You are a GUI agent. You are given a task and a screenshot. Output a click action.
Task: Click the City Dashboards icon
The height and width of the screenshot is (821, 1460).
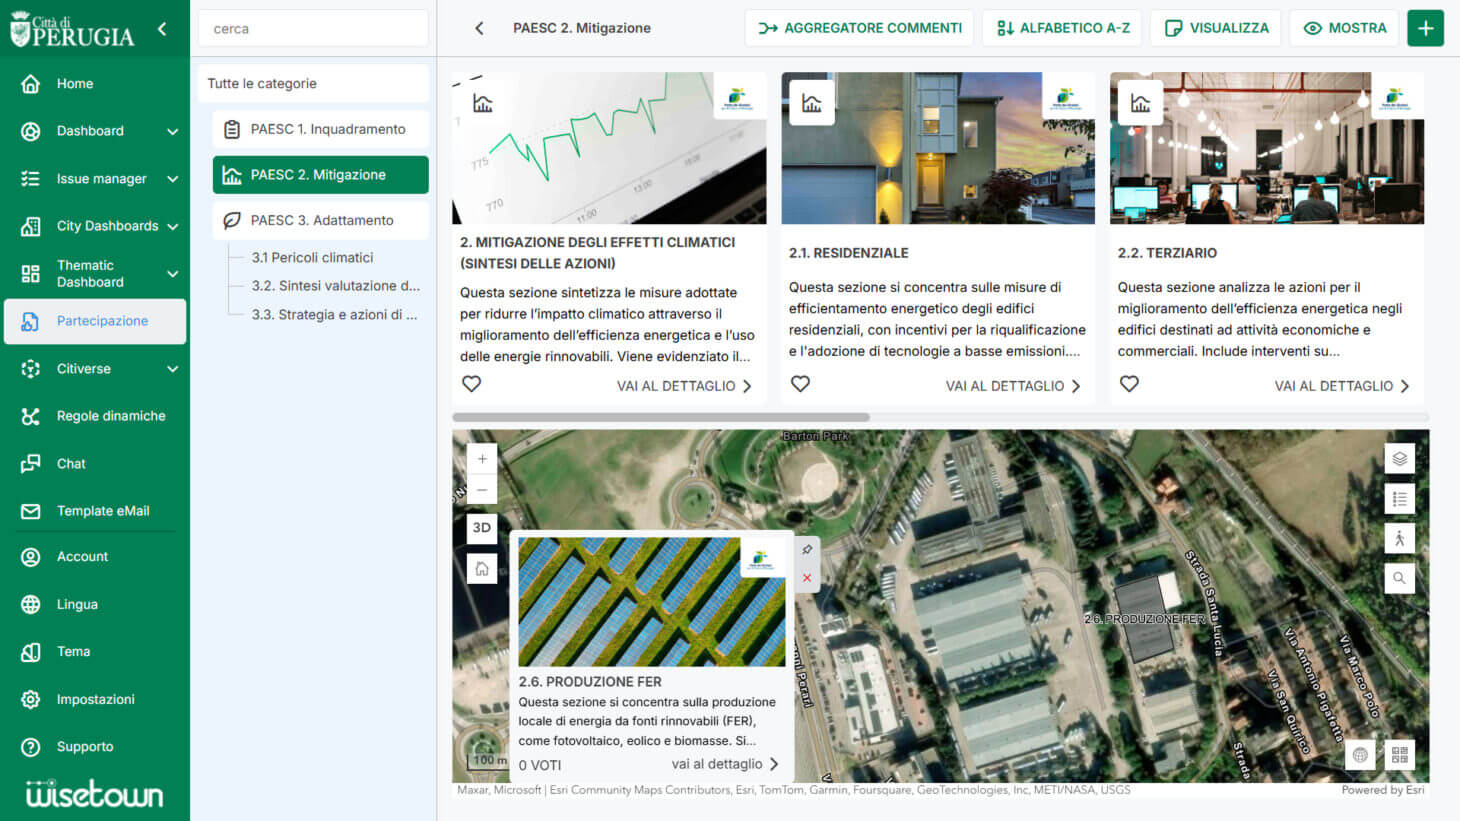(31, 226)
